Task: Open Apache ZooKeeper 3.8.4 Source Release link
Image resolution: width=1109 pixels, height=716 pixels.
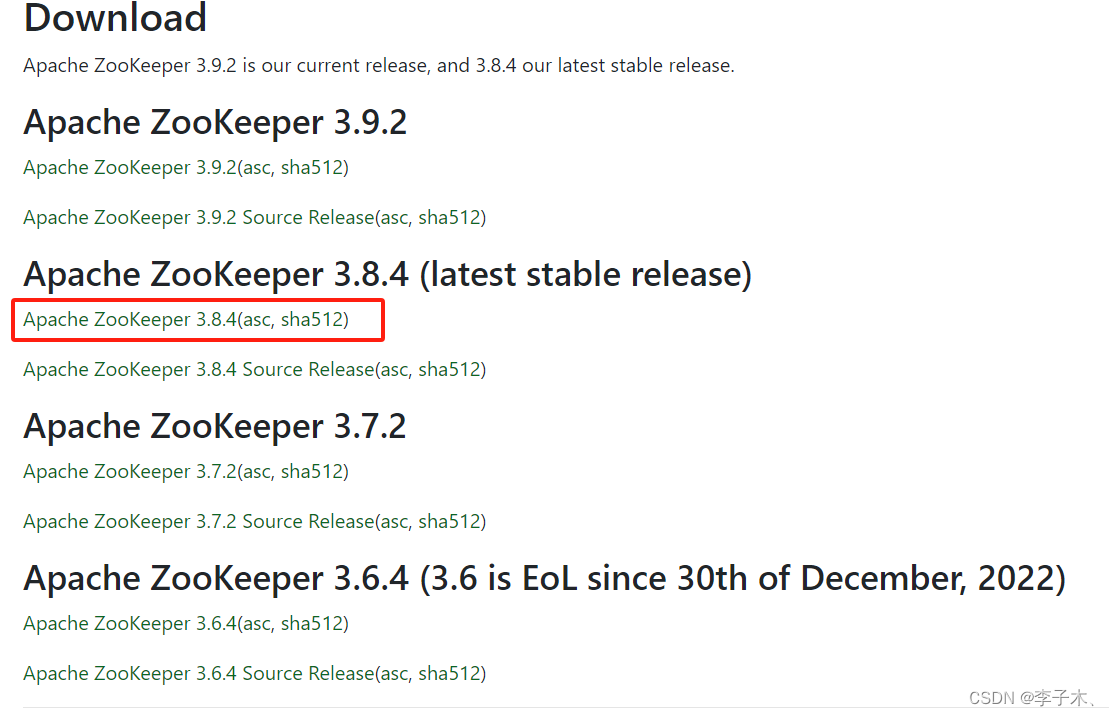Action: point(199,369)
